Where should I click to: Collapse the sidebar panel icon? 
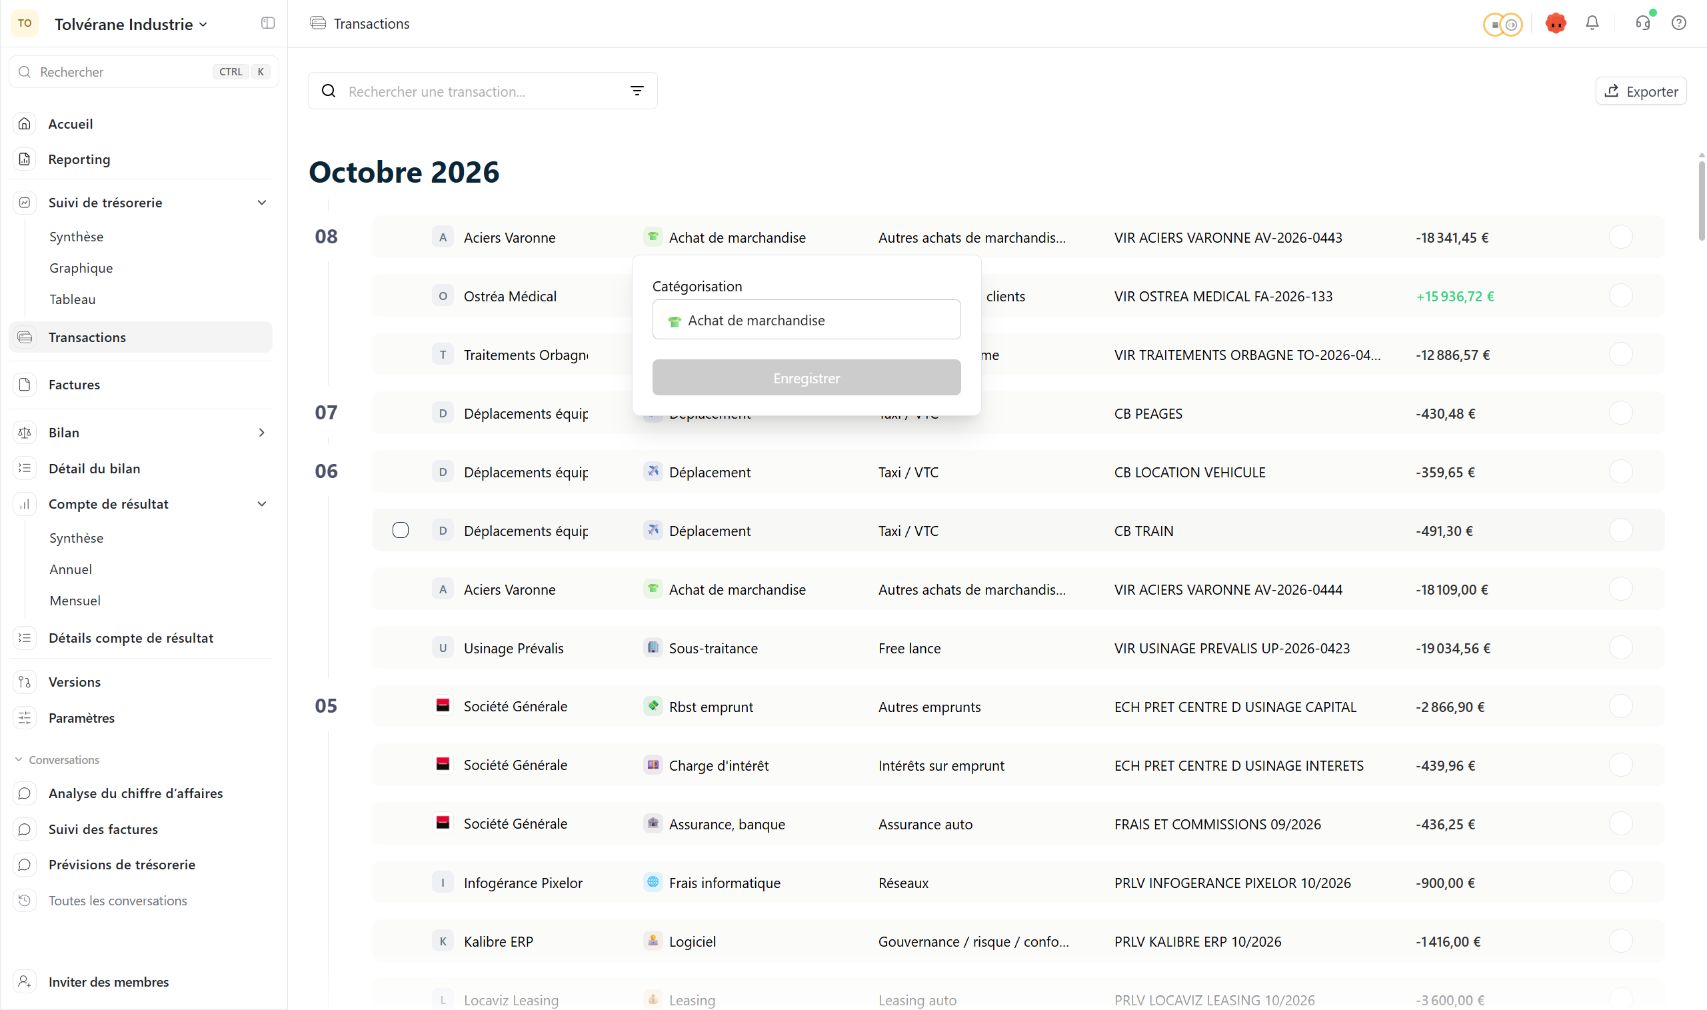[x=268, y=23]
